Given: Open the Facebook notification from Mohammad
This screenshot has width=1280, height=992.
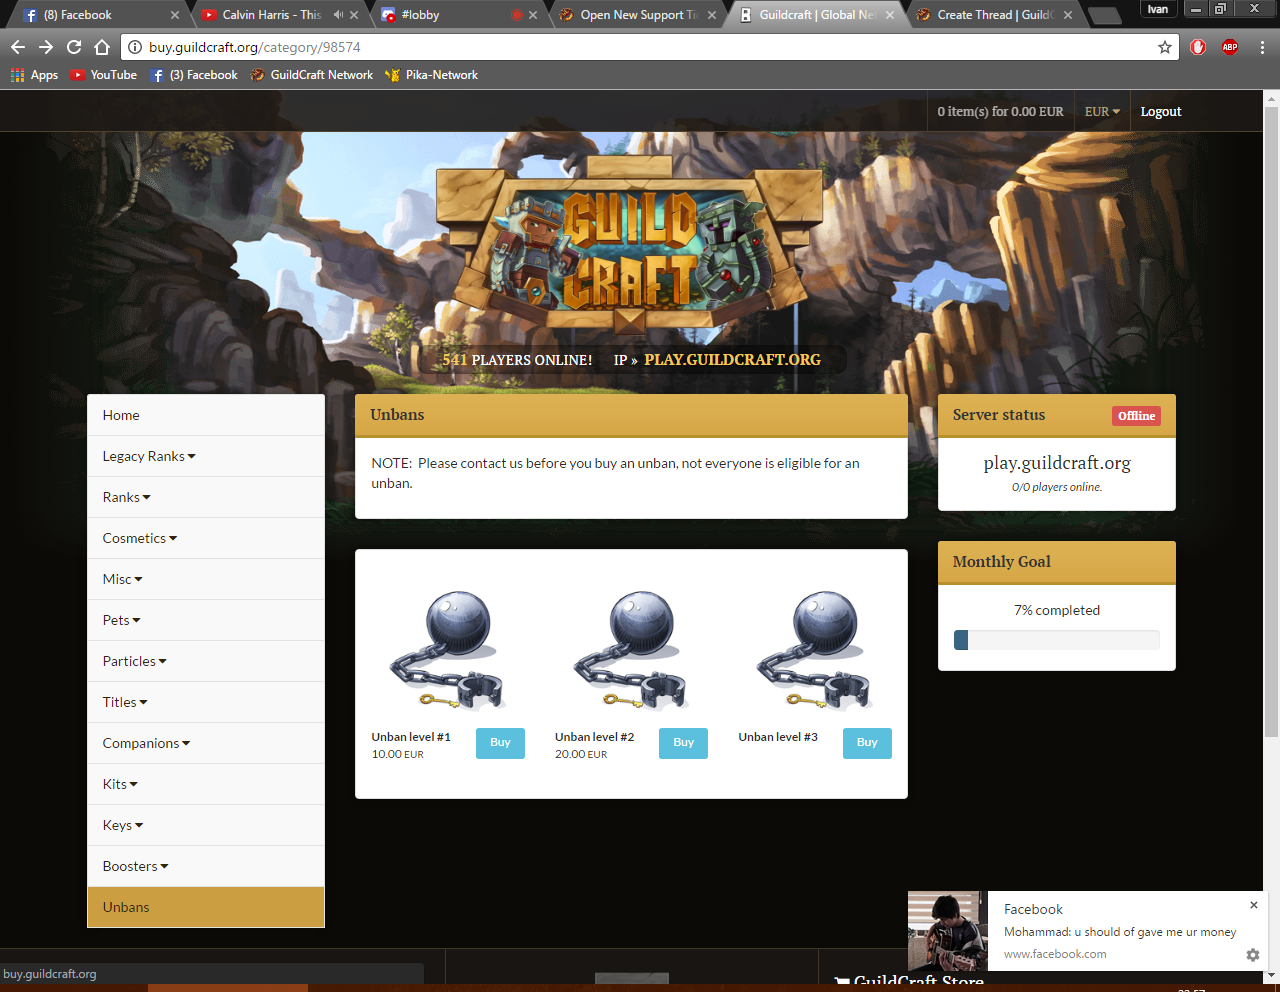Looking at the screenshot, I should point(1120,932).
